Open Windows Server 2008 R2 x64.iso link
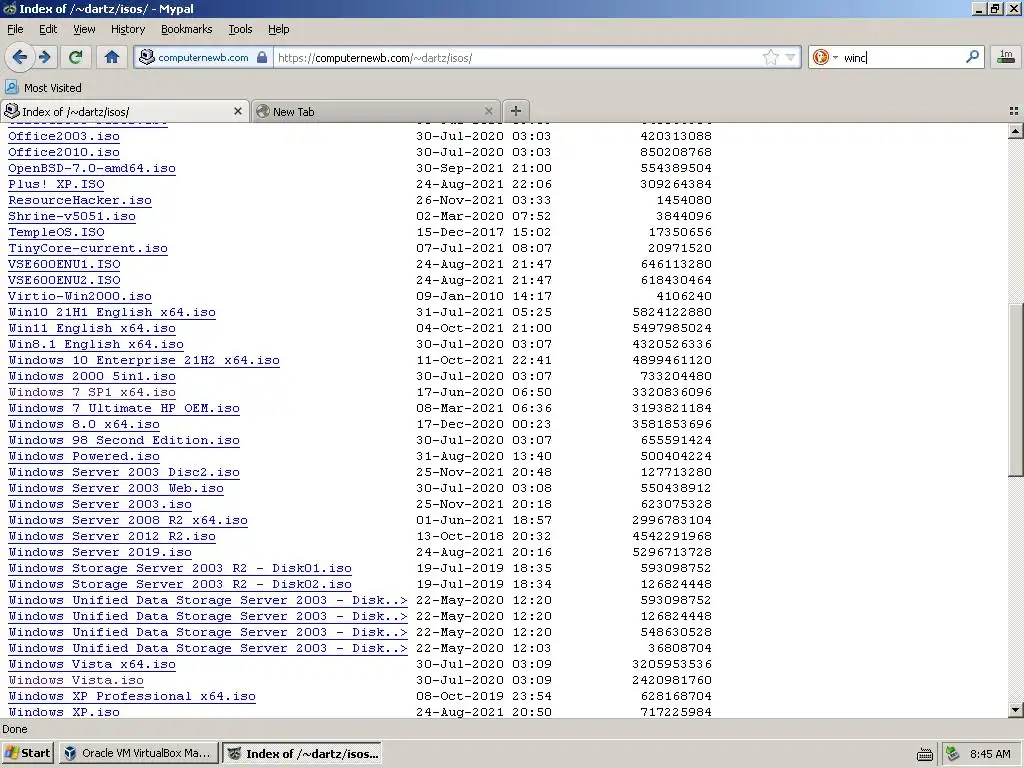Screen dimensions: 1024x768 pyautogui.click(x=128, y=520)
